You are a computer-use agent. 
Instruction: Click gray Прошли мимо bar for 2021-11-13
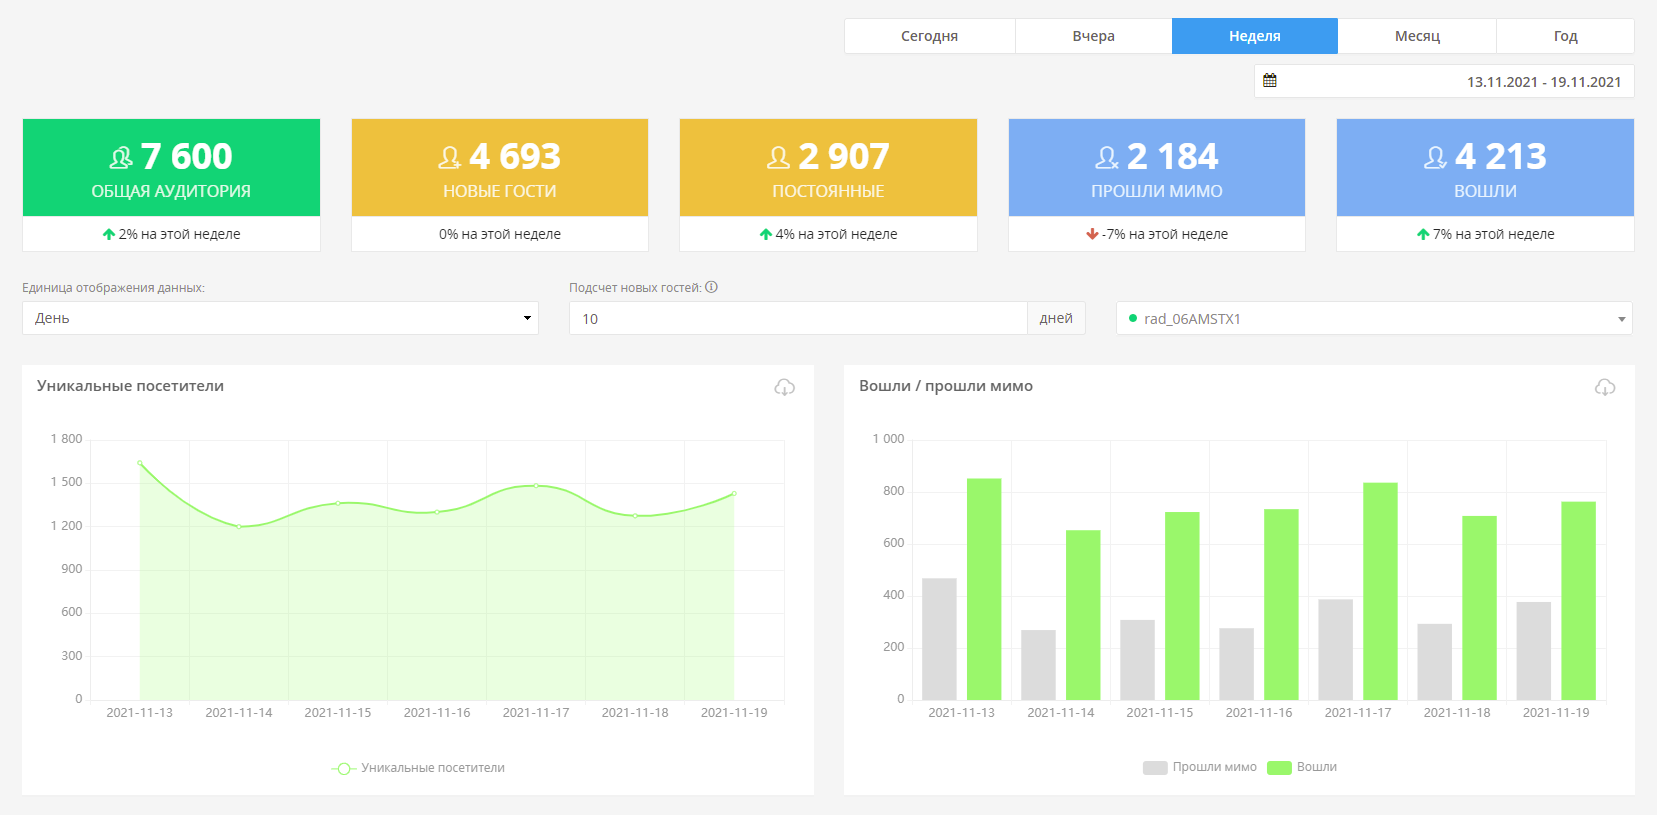(x=939, y=639)
